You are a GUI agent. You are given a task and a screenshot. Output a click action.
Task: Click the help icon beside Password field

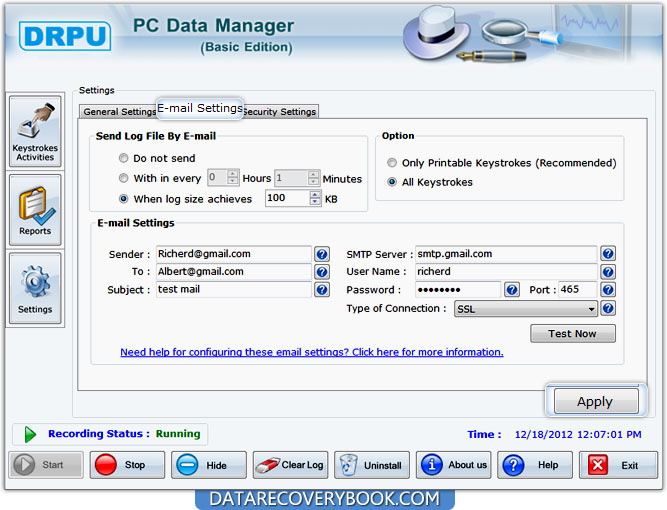[x=512, y=290]
